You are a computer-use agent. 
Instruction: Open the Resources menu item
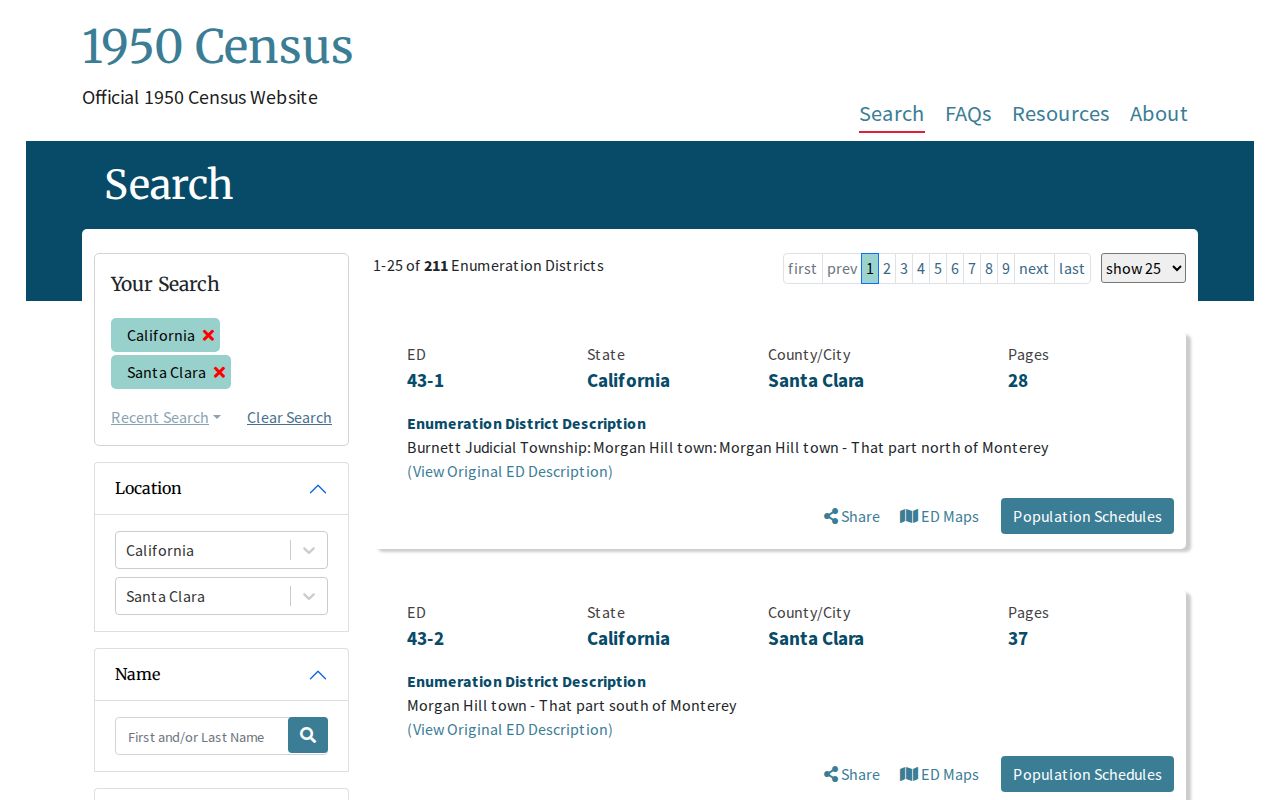coord(1061,114)
